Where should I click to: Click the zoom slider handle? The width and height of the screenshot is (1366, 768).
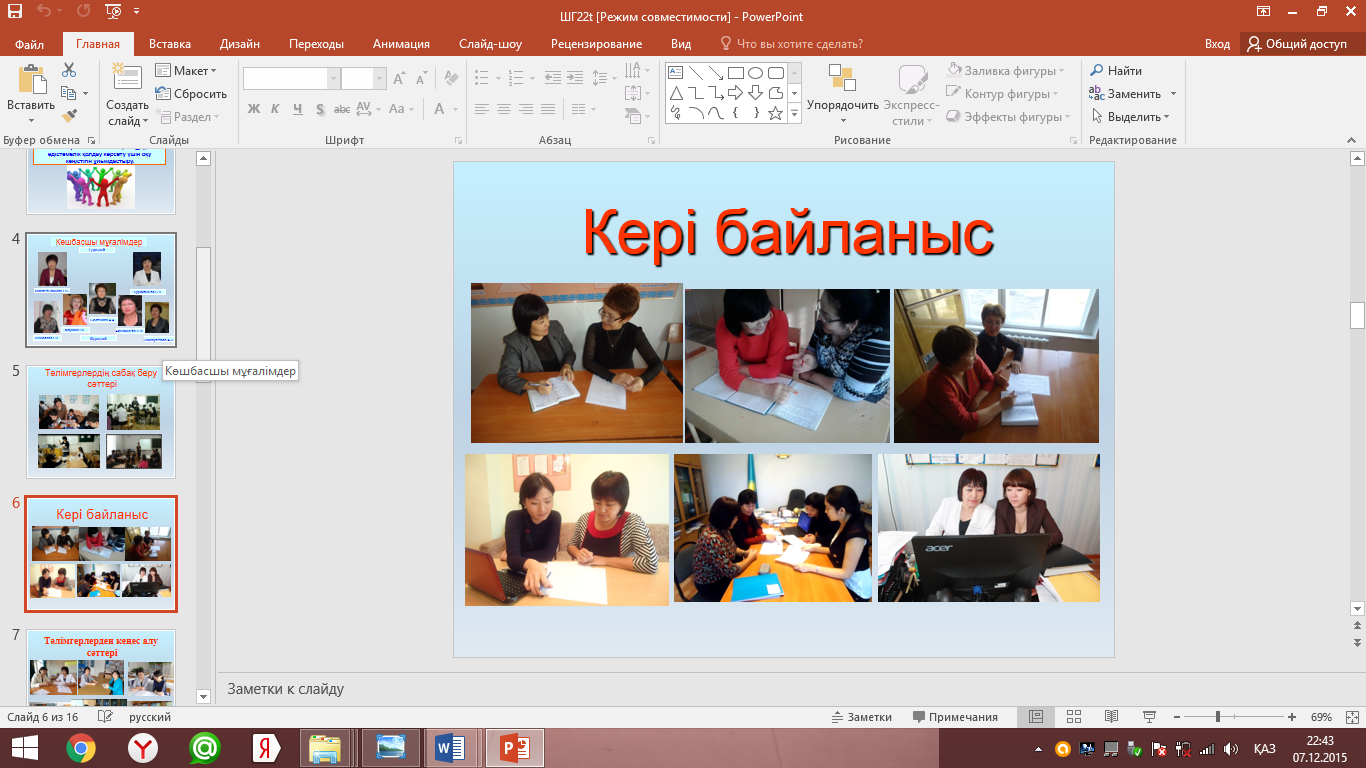(1217, 717)
